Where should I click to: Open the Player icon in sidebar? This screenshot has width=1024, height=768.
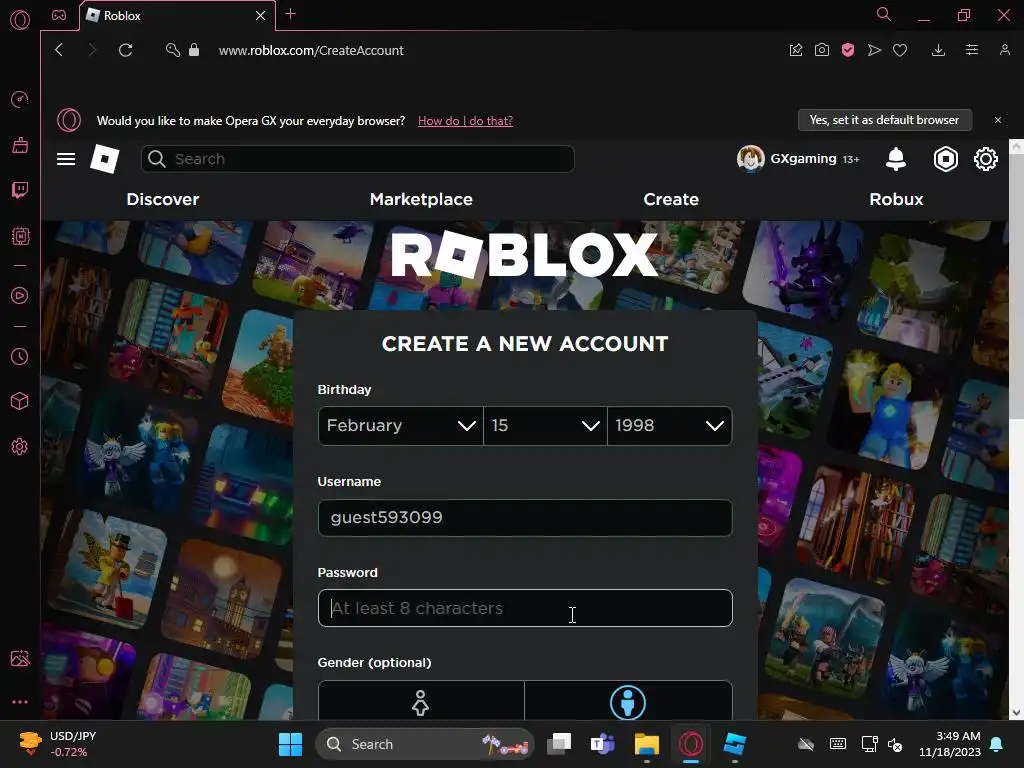tap(20, 296)
